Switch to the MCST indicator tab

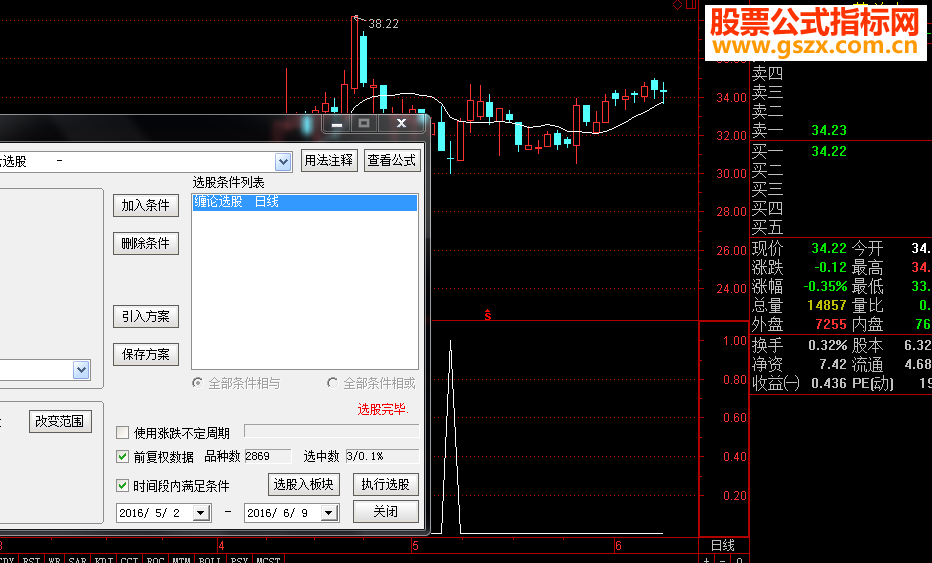click(268, 559)
